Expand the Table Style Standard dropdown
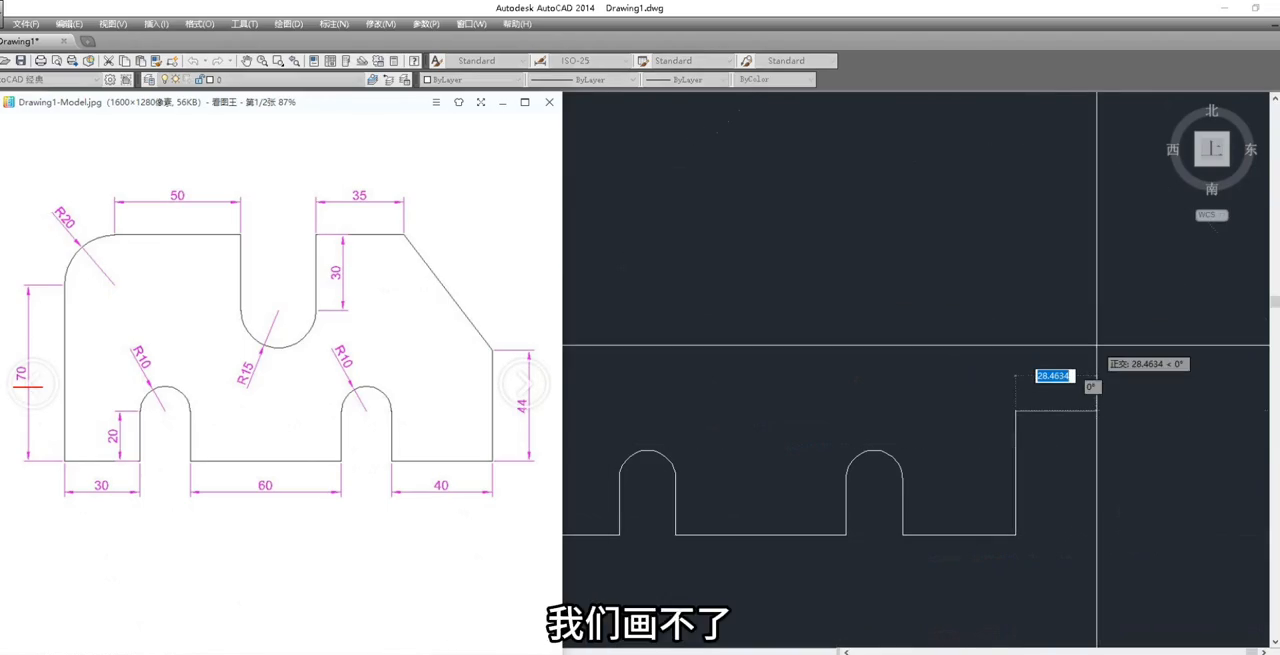Viewport: 1280px width, 655px height. 693,61
